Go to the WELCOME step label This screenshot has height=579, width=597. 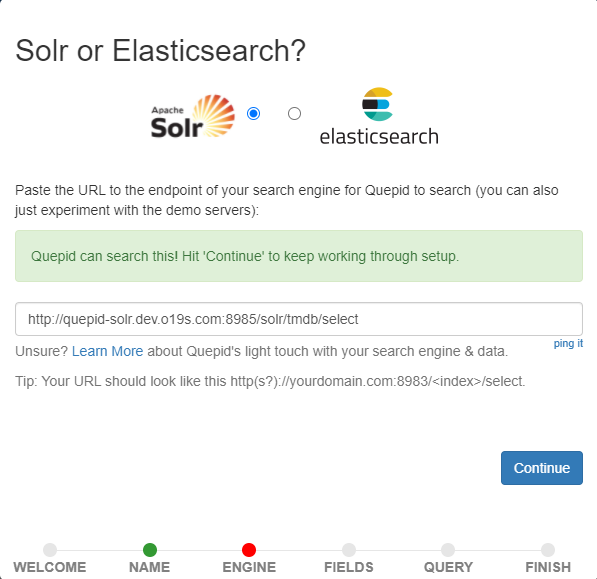tap(50, 567)
